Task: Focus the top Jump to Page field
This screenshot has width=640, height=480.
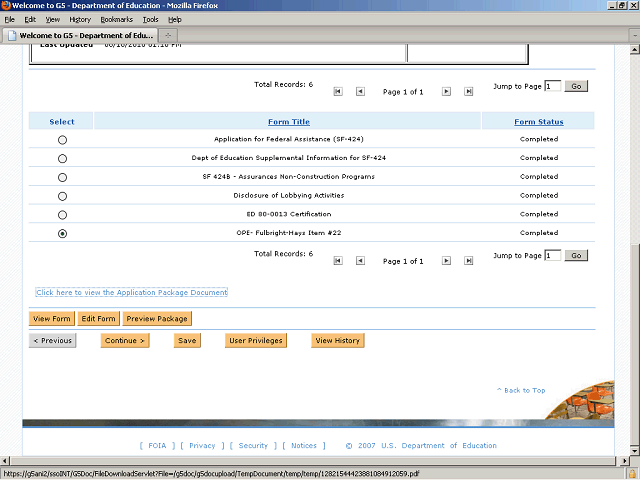Action: click(x=553, y=86)
